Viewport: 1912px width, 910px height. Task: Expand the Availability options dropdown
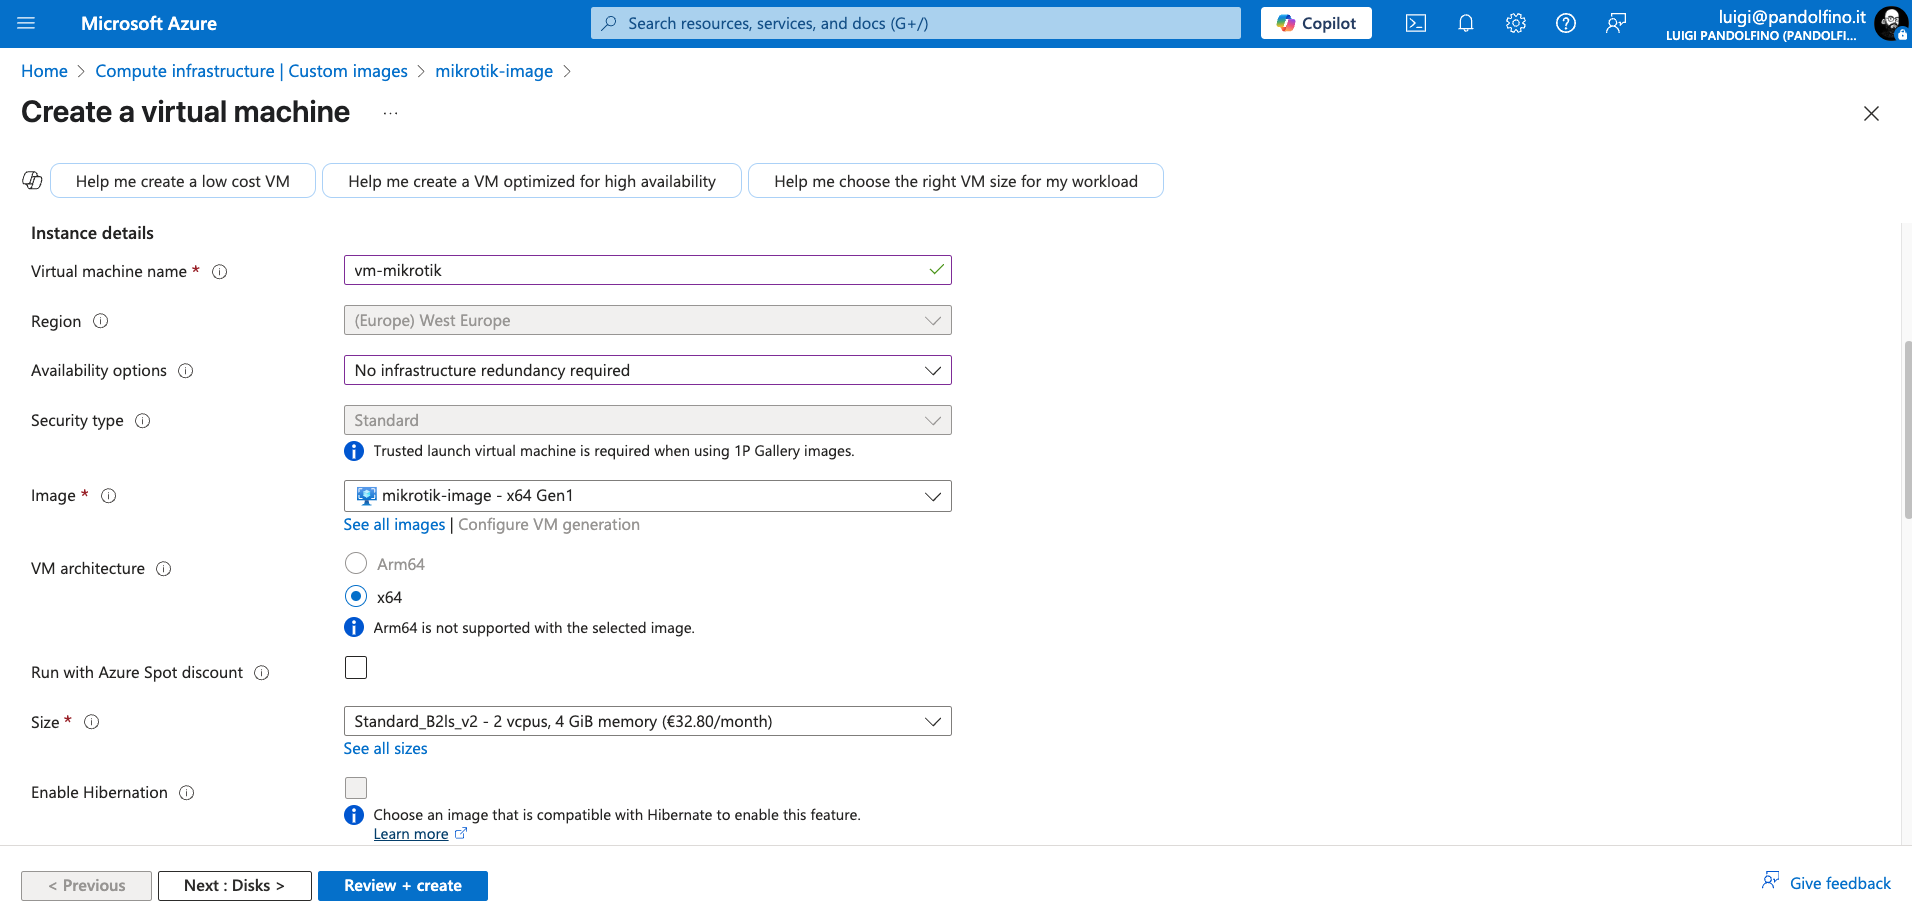[x=646, y=371]
